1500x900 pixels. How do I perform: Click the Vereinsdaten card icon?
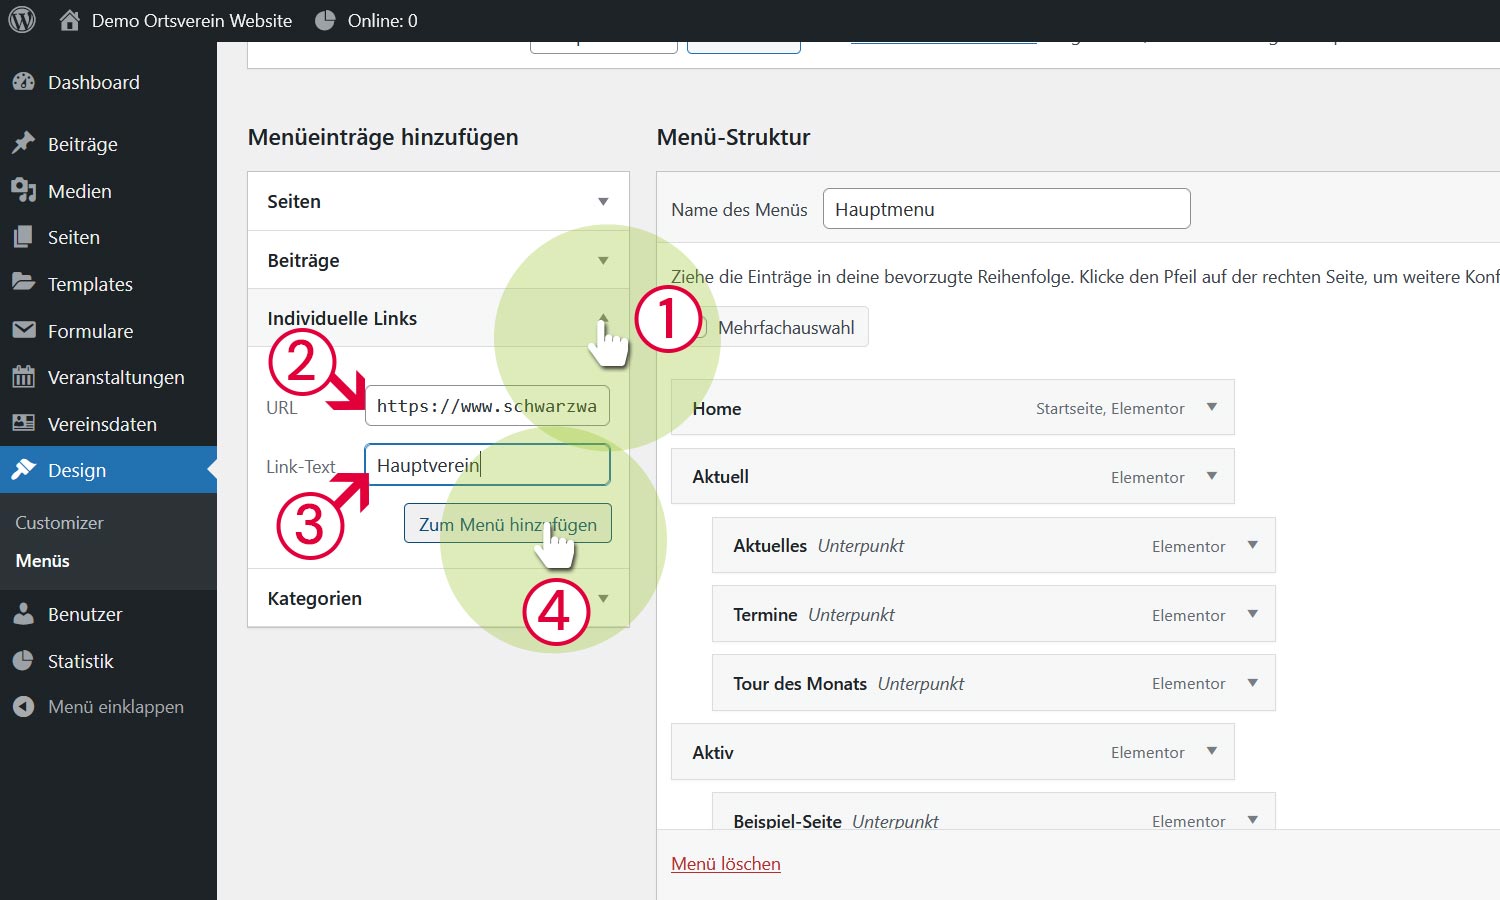click(x=24, y=423)
